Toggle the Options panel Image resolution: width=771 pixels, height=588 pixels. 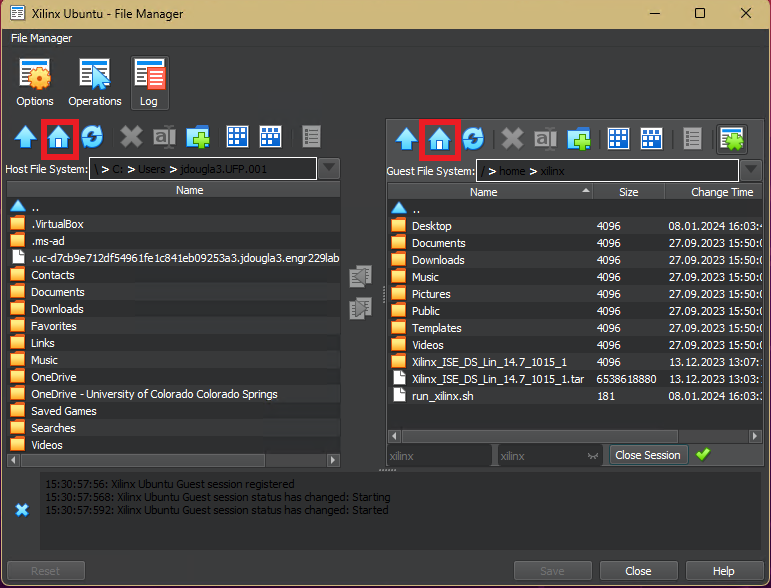[34, 83]
